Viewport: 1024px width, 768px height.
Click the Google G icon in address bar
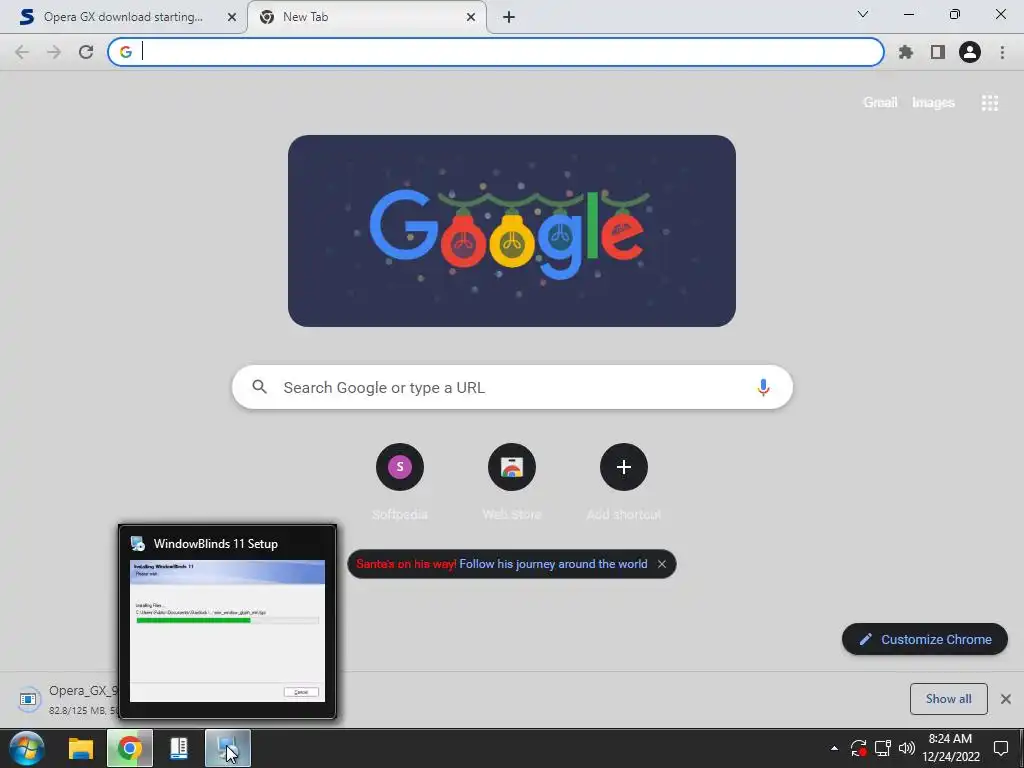(x=125, y=52)
